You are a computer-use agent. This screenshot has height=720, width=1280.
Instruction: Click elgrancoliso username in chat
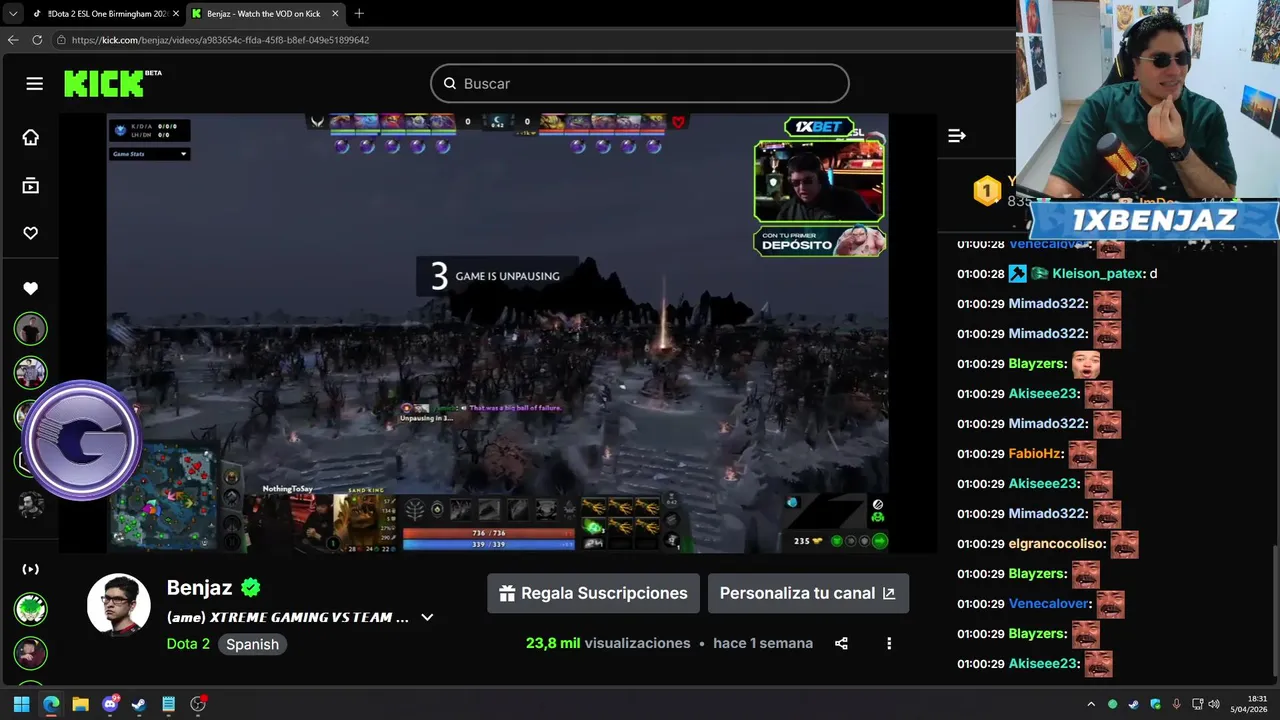pos(1058,543)
